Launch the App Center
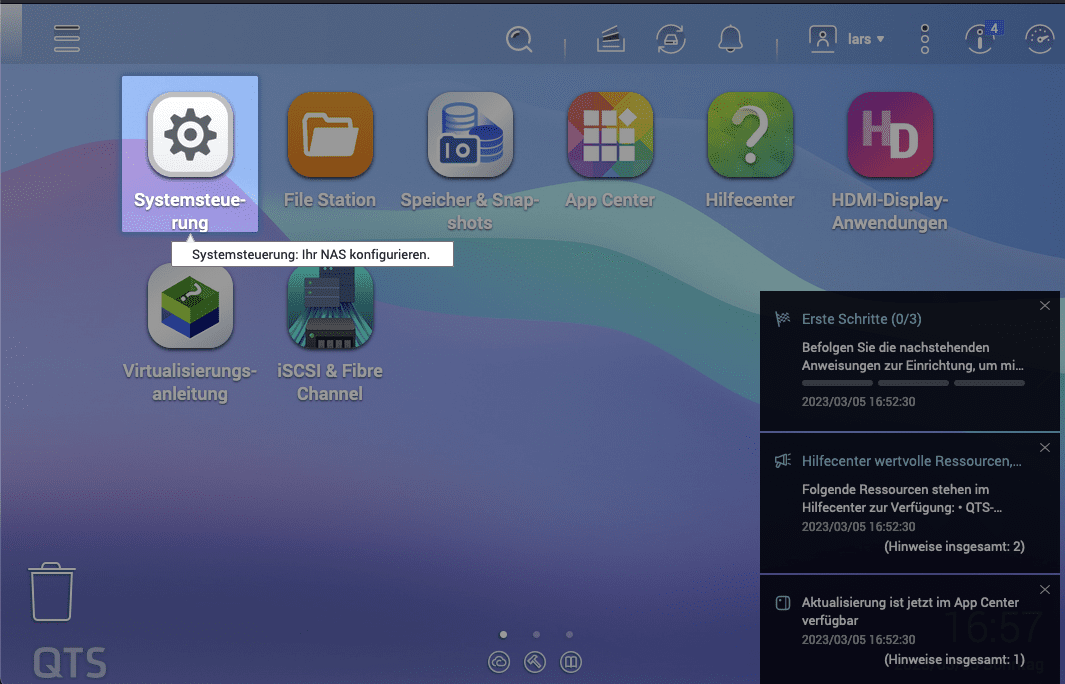Image resolution: width=1065 pixels, height=684 pixels. [610, 151]
